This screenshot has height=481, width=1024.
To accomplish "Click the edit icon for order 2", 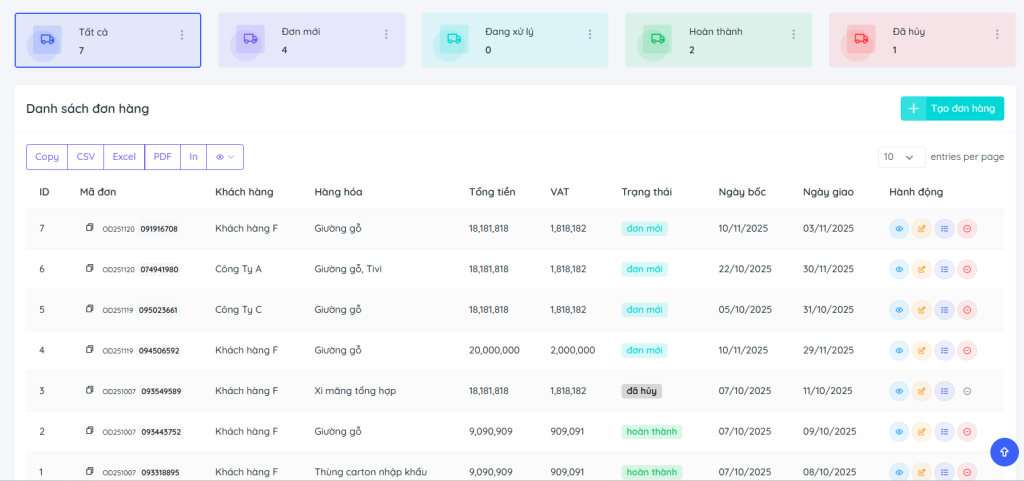I will click(x=922, y=432).
